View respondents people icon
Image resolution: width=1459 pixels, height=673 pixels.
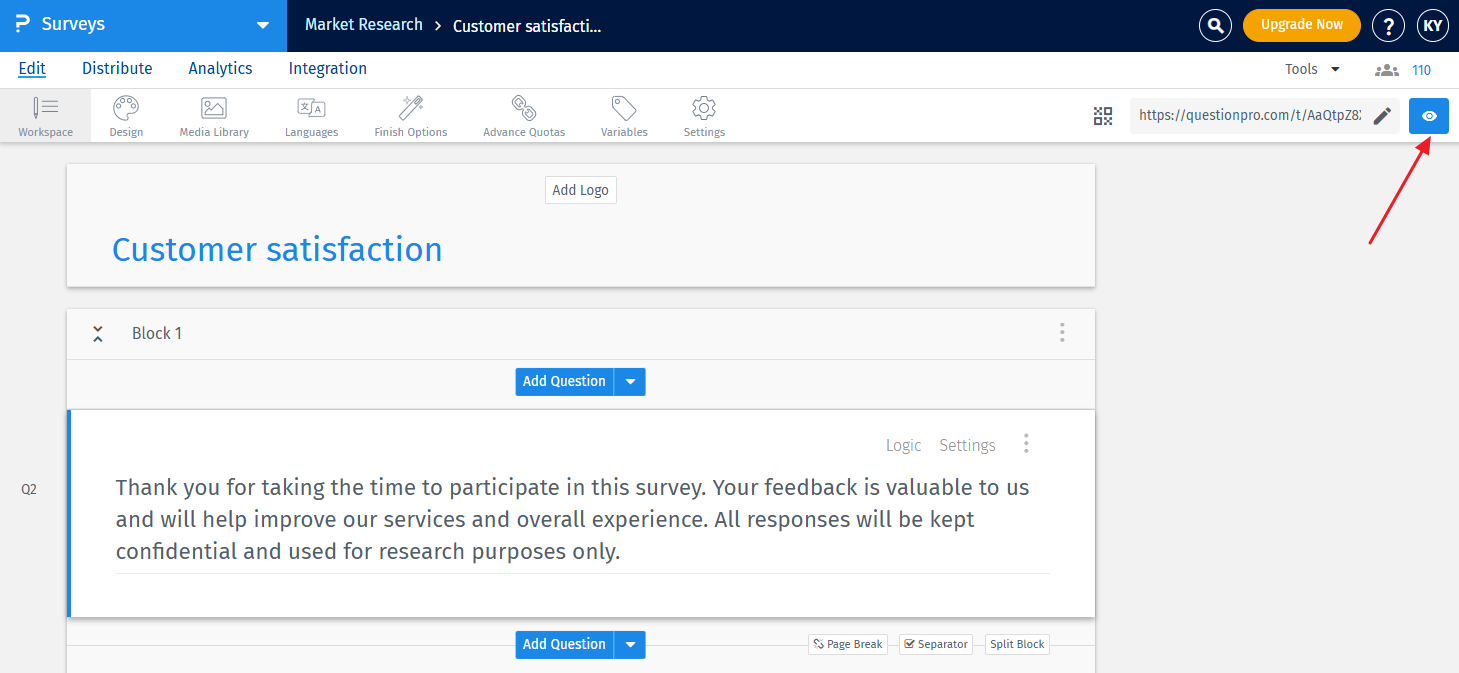(1386, 70)
